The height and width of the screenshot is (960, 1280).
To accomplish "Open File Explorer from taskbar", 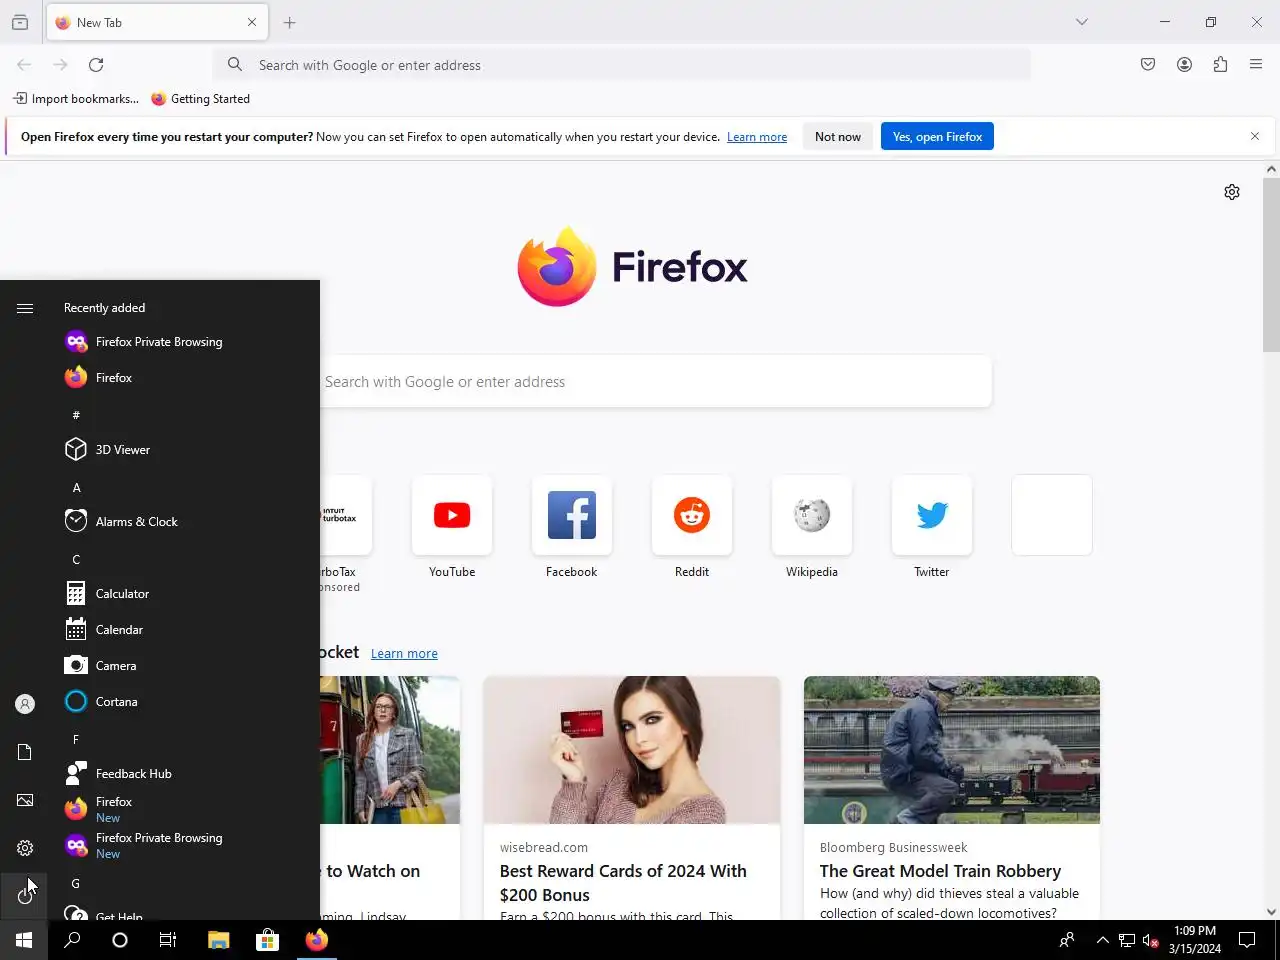I will 218,940.
